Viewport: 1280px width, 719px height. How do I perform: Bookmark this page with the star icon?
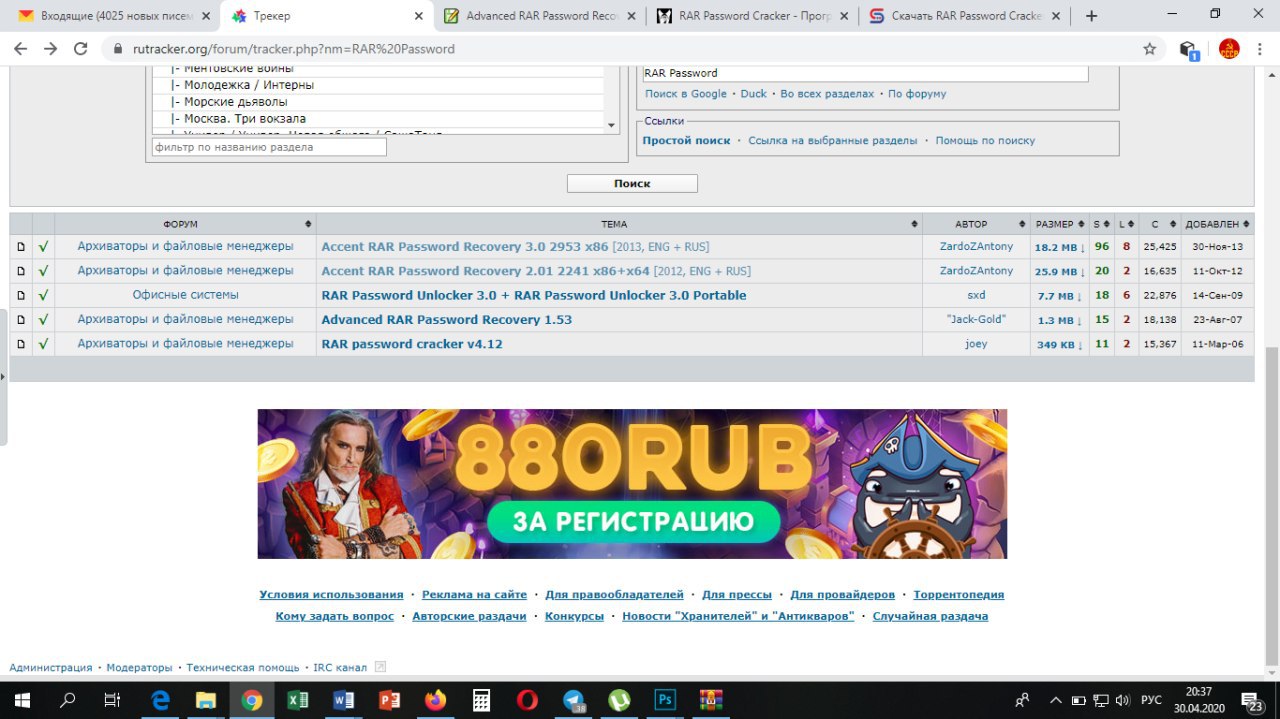click(x=1150, y=49)
